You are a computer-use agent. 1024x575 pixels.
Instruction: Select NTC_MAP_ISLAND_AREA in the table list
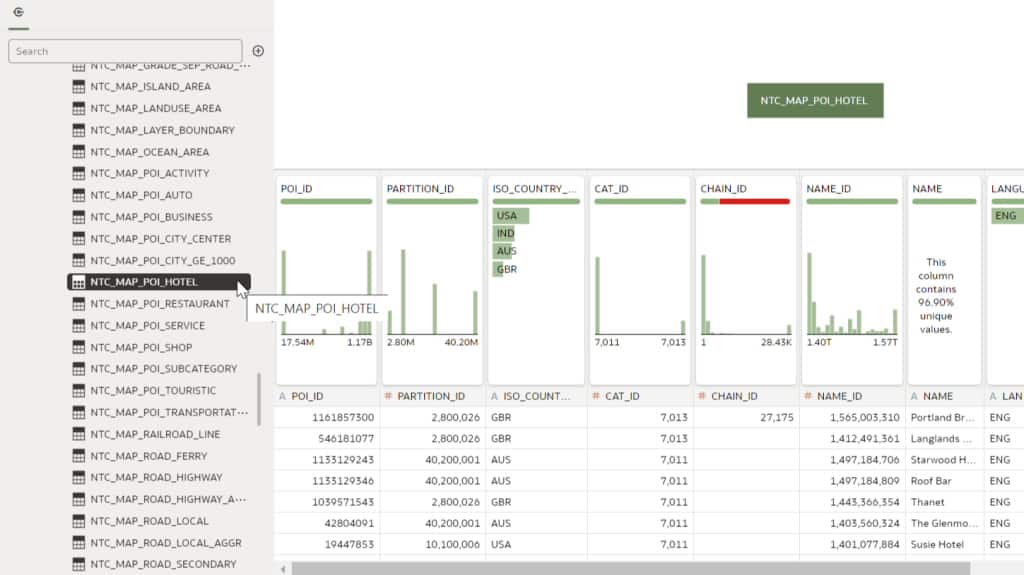[x=150, y=86]
